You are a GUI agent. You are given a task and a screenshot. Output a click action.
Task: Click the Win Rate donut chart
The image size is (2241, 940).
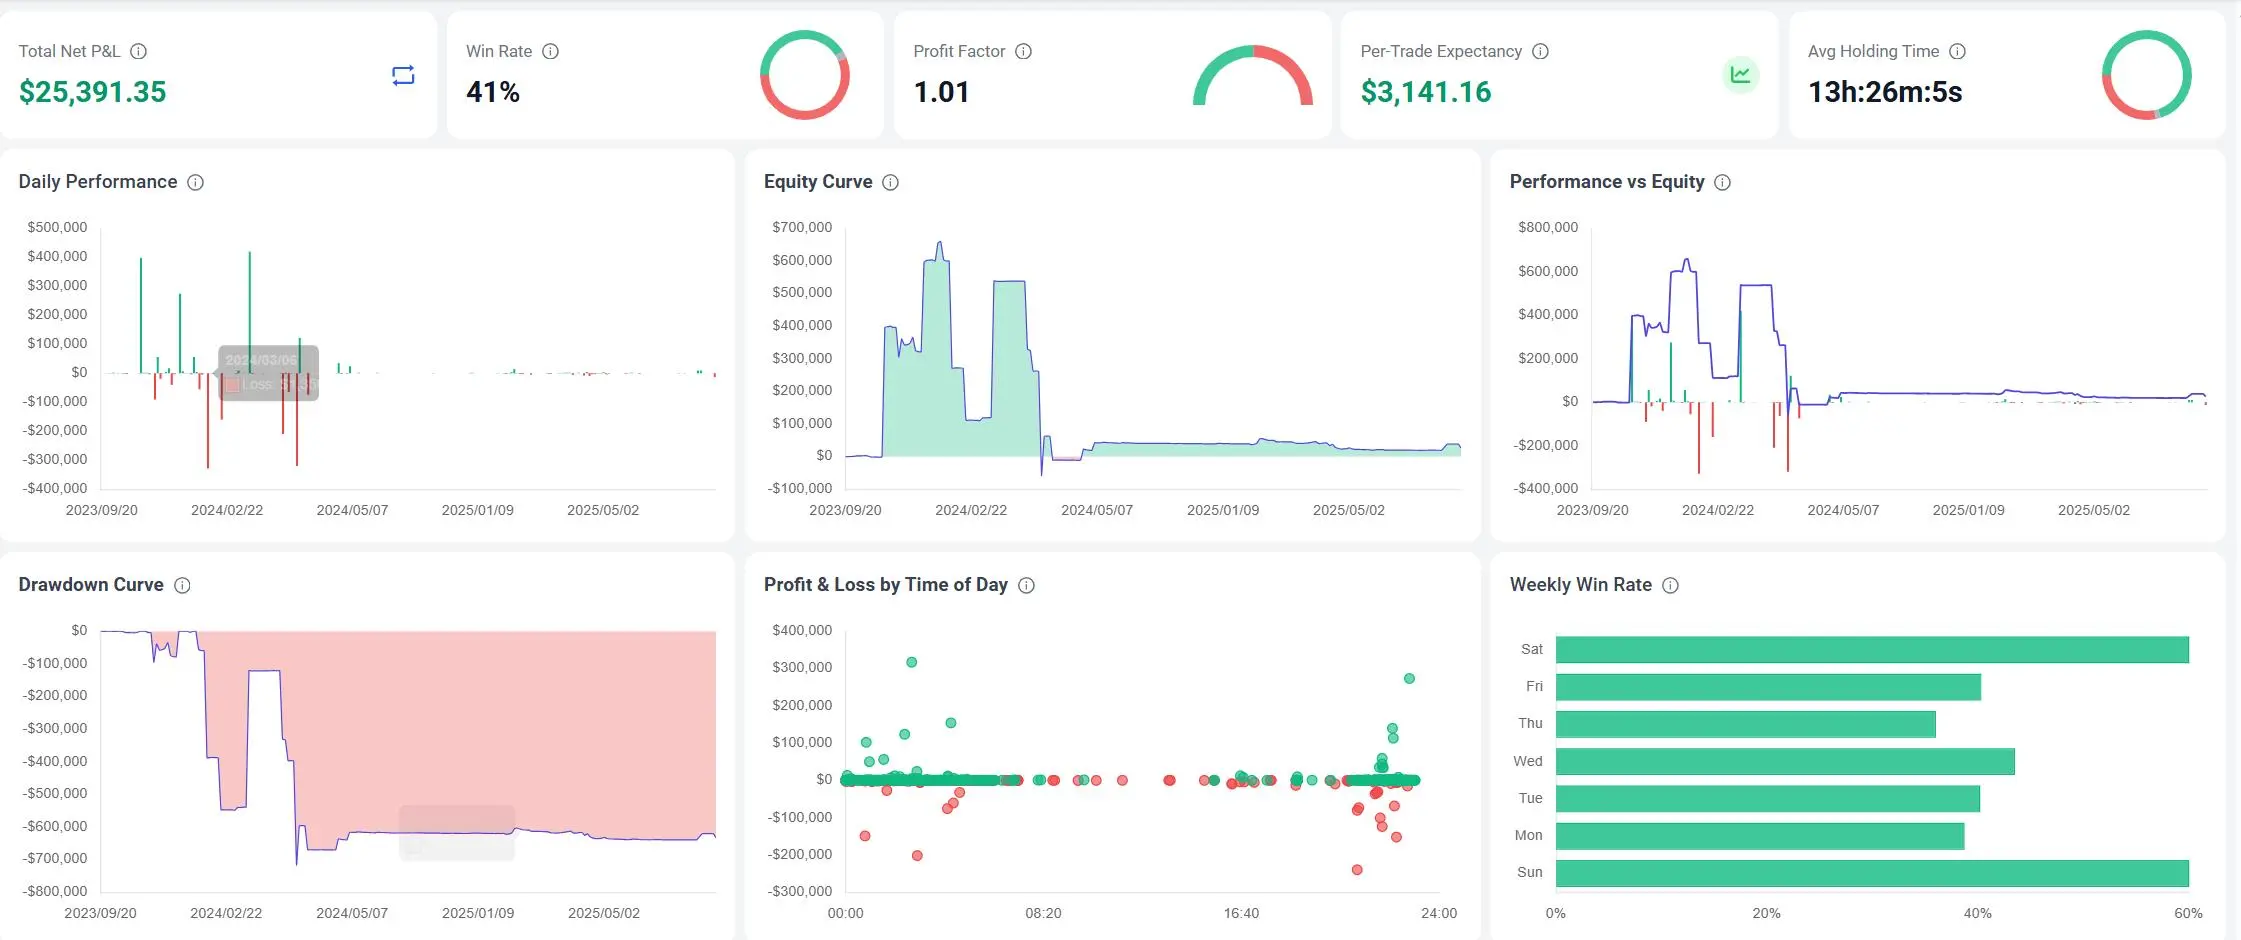[804, 75]
